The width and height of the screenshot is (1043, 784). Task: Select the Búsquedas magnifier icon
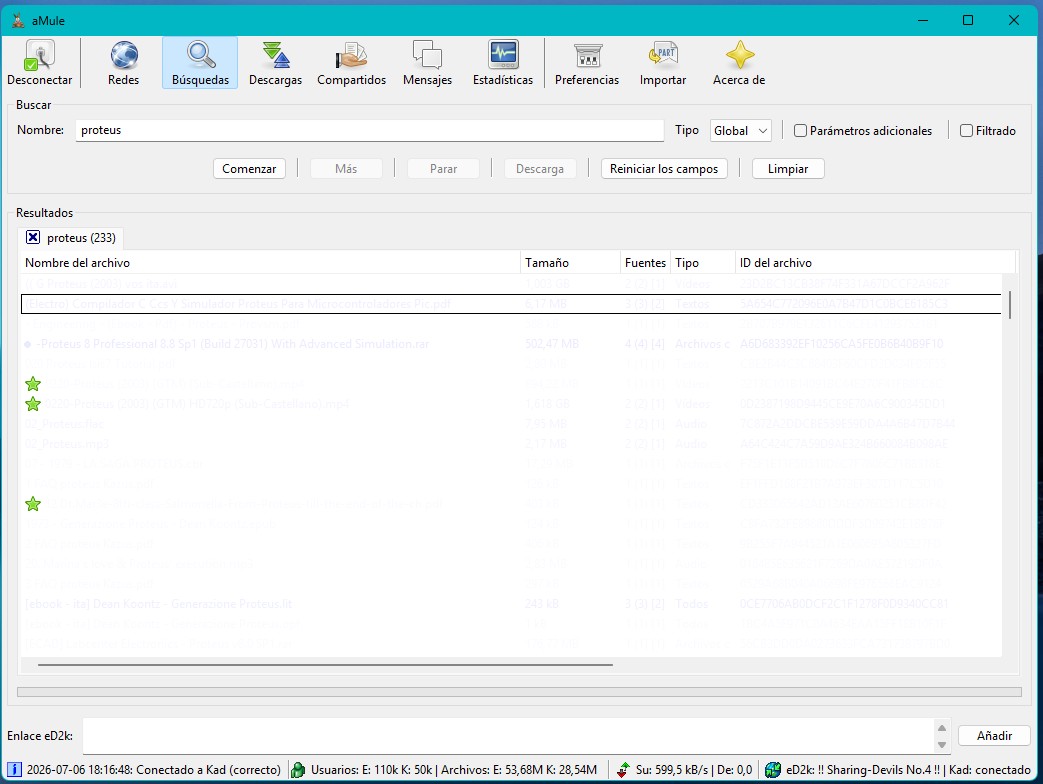click(x=200, y=55)
